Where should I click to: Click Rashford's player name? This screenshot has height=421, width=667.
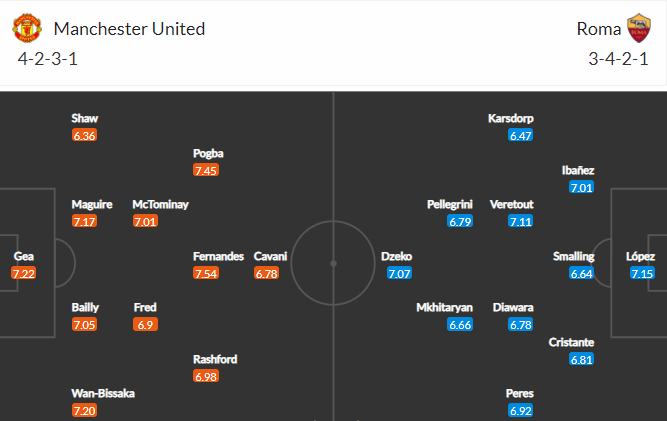click(215, 359)
